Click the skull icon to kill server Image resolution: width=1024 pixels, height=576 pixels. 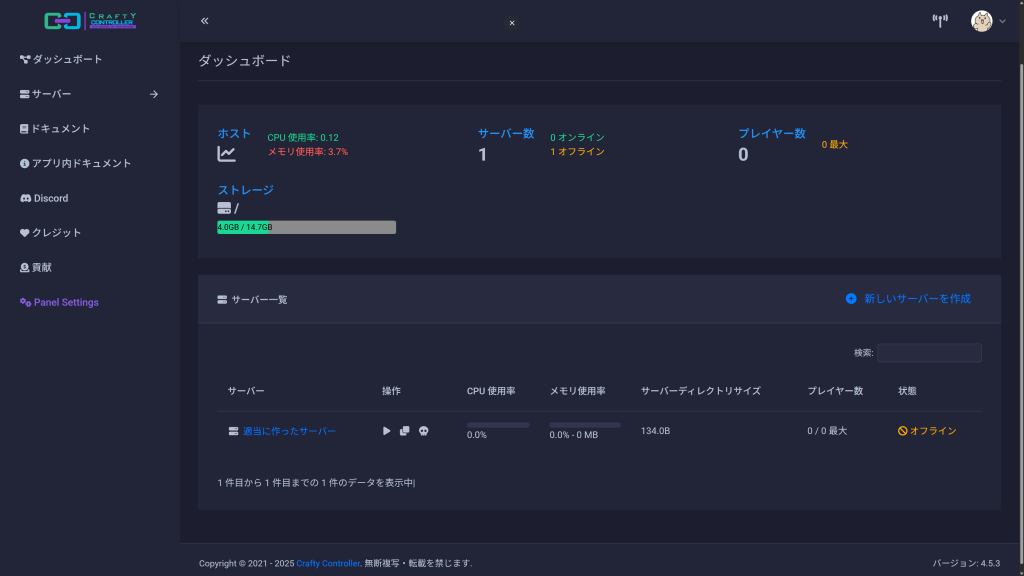(423, 431)
